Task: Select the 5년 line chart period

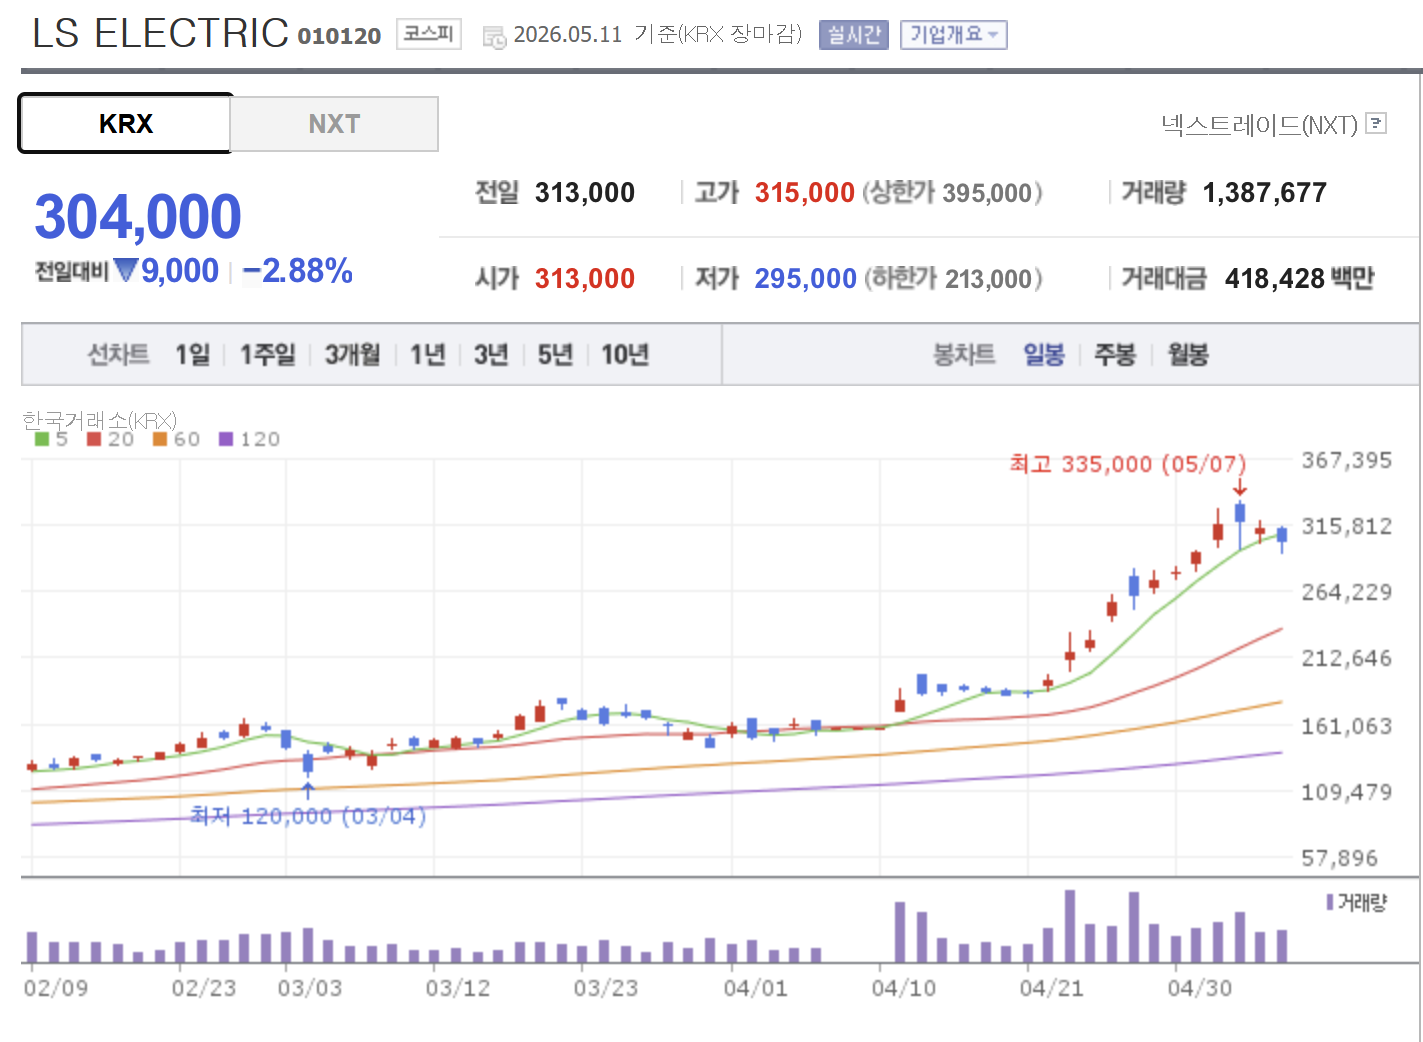Action: point(555,354)
